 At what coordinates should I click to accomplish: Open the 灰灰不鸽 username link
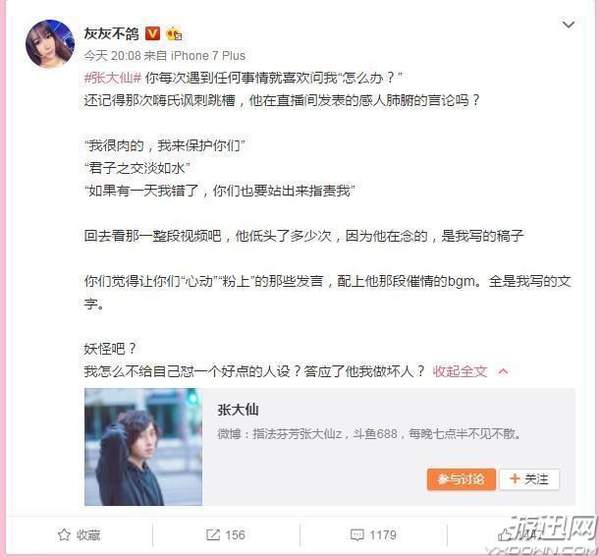111,34
